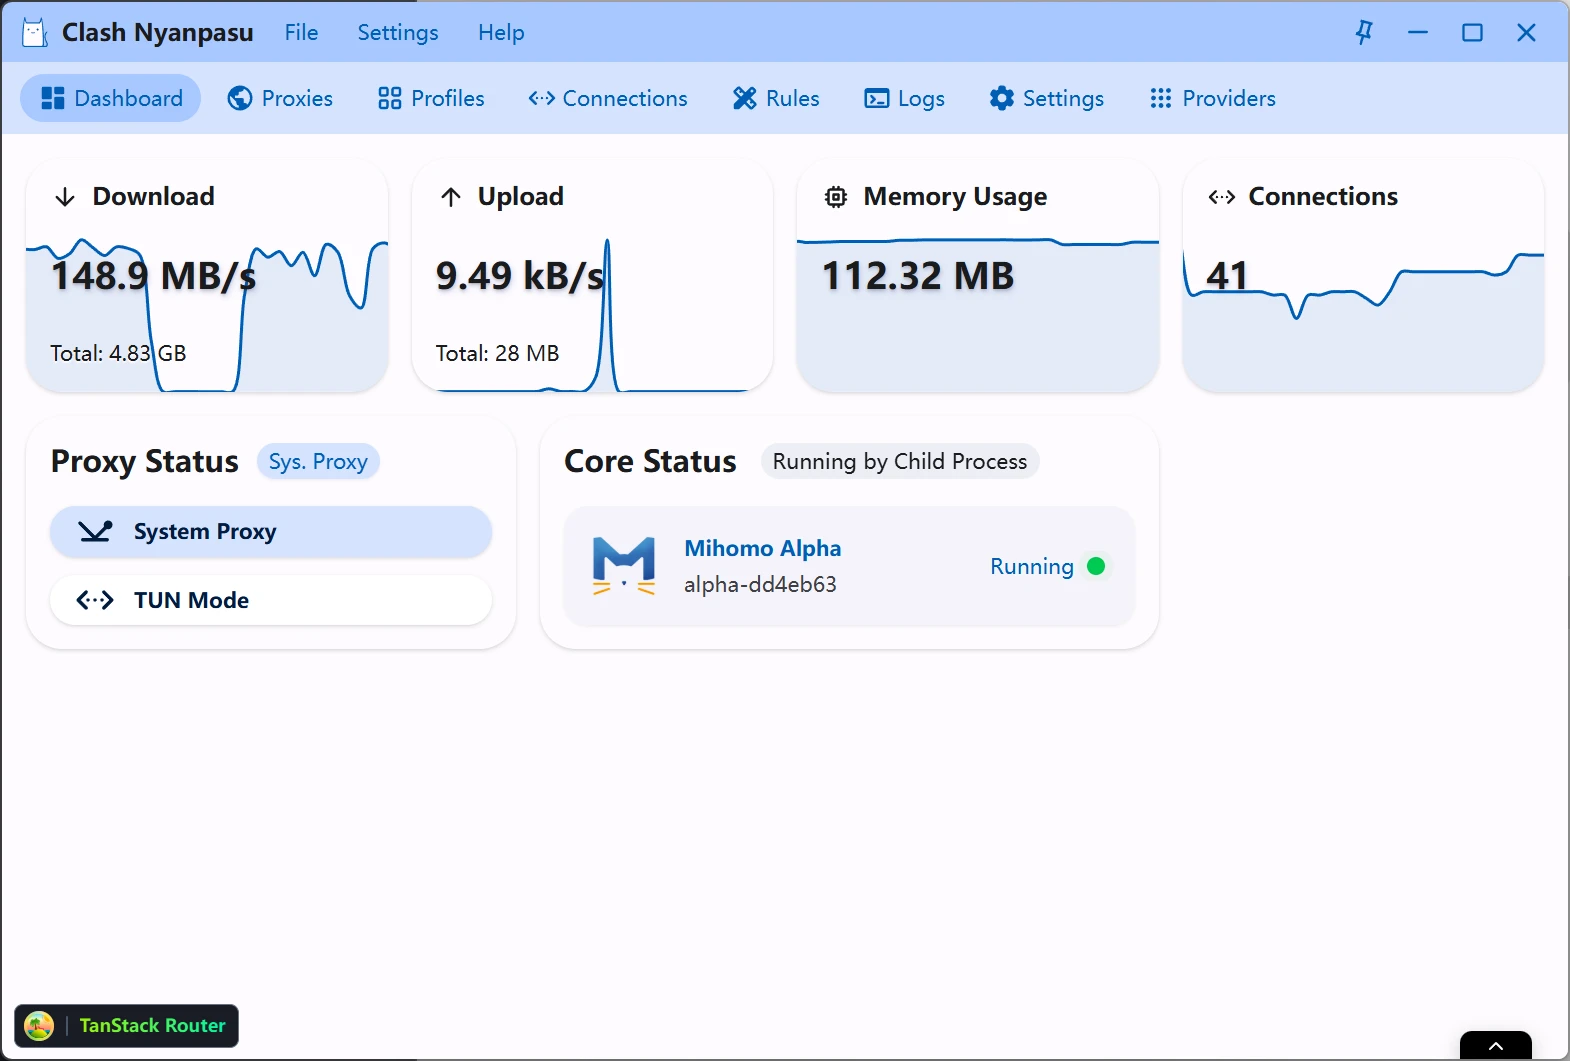The width and height of the screenshot is (1570, 1061).
Task: Switch to the Dashboard tab
Action: [x=111, y=98]
